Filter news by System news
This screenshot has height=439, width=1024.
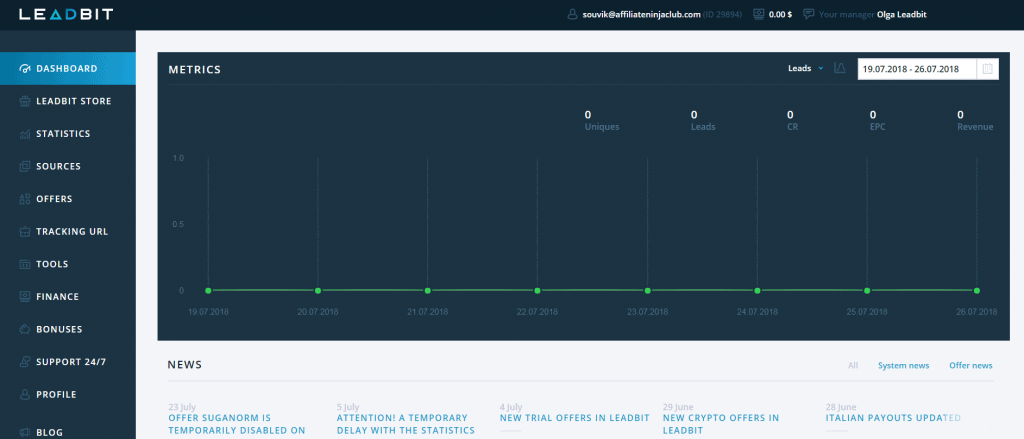click(903, 366)
